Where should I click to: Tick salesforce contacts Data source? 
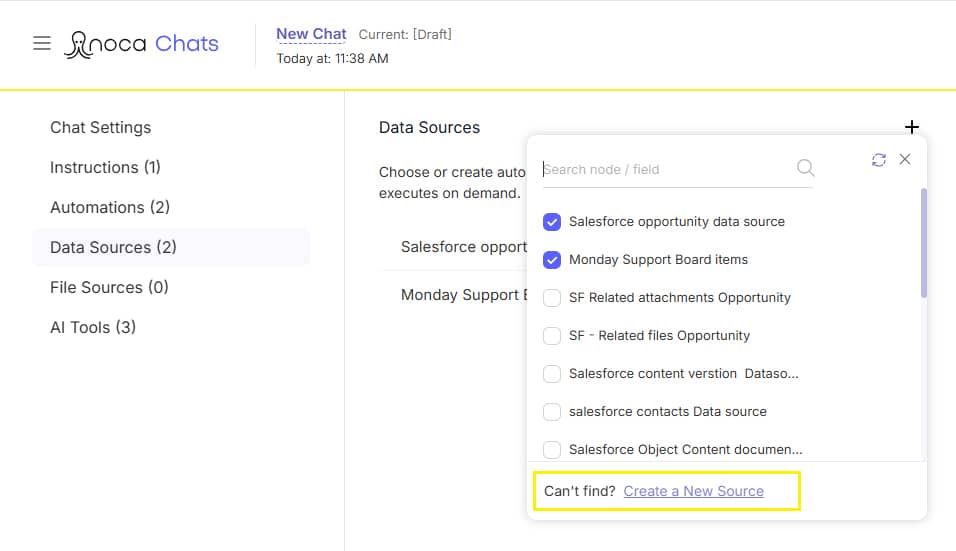tap(552, 412)
